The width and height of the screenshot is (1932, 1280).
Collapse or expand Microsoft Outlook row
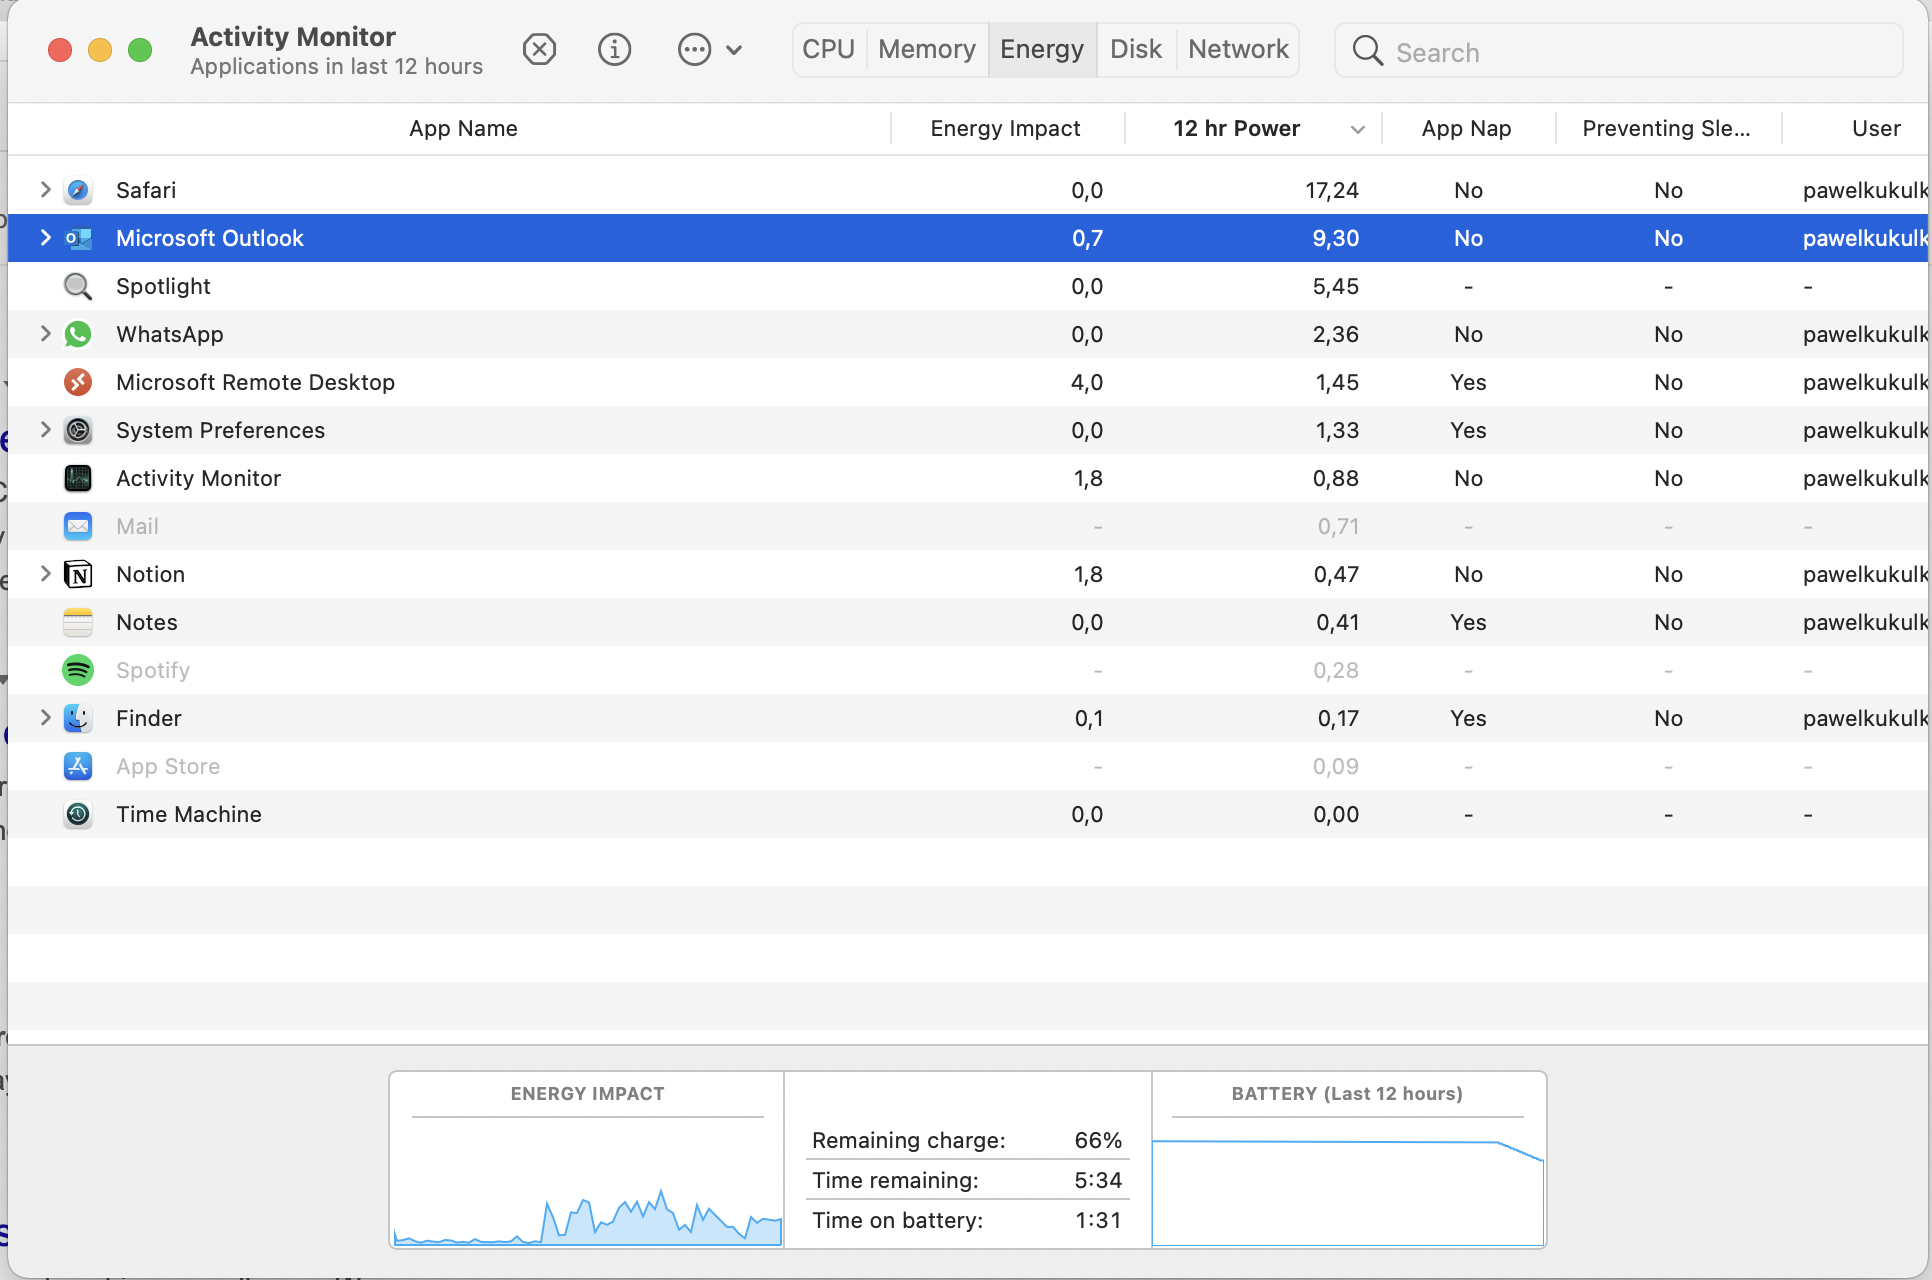pyautogui.click(x=45, y=238)
